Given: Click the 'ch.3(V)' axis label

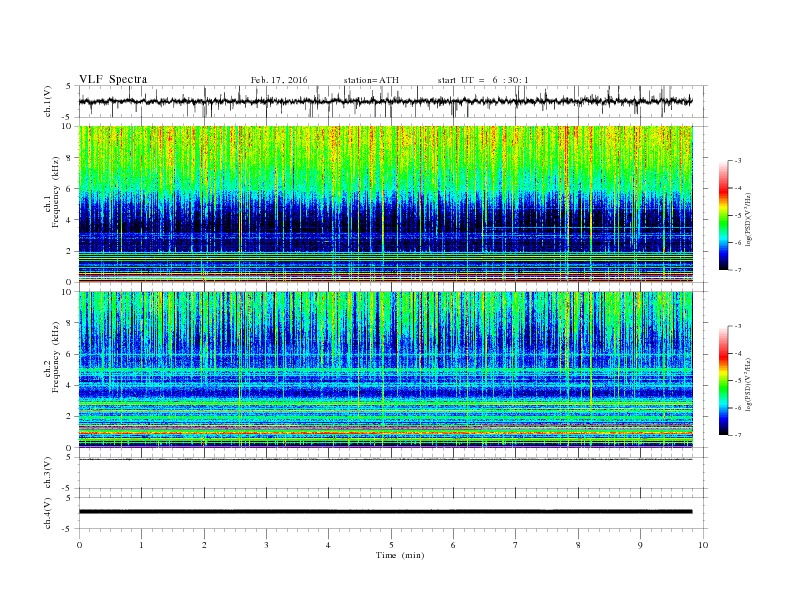Looking at the screenshot, I should [x=48, y=473].
